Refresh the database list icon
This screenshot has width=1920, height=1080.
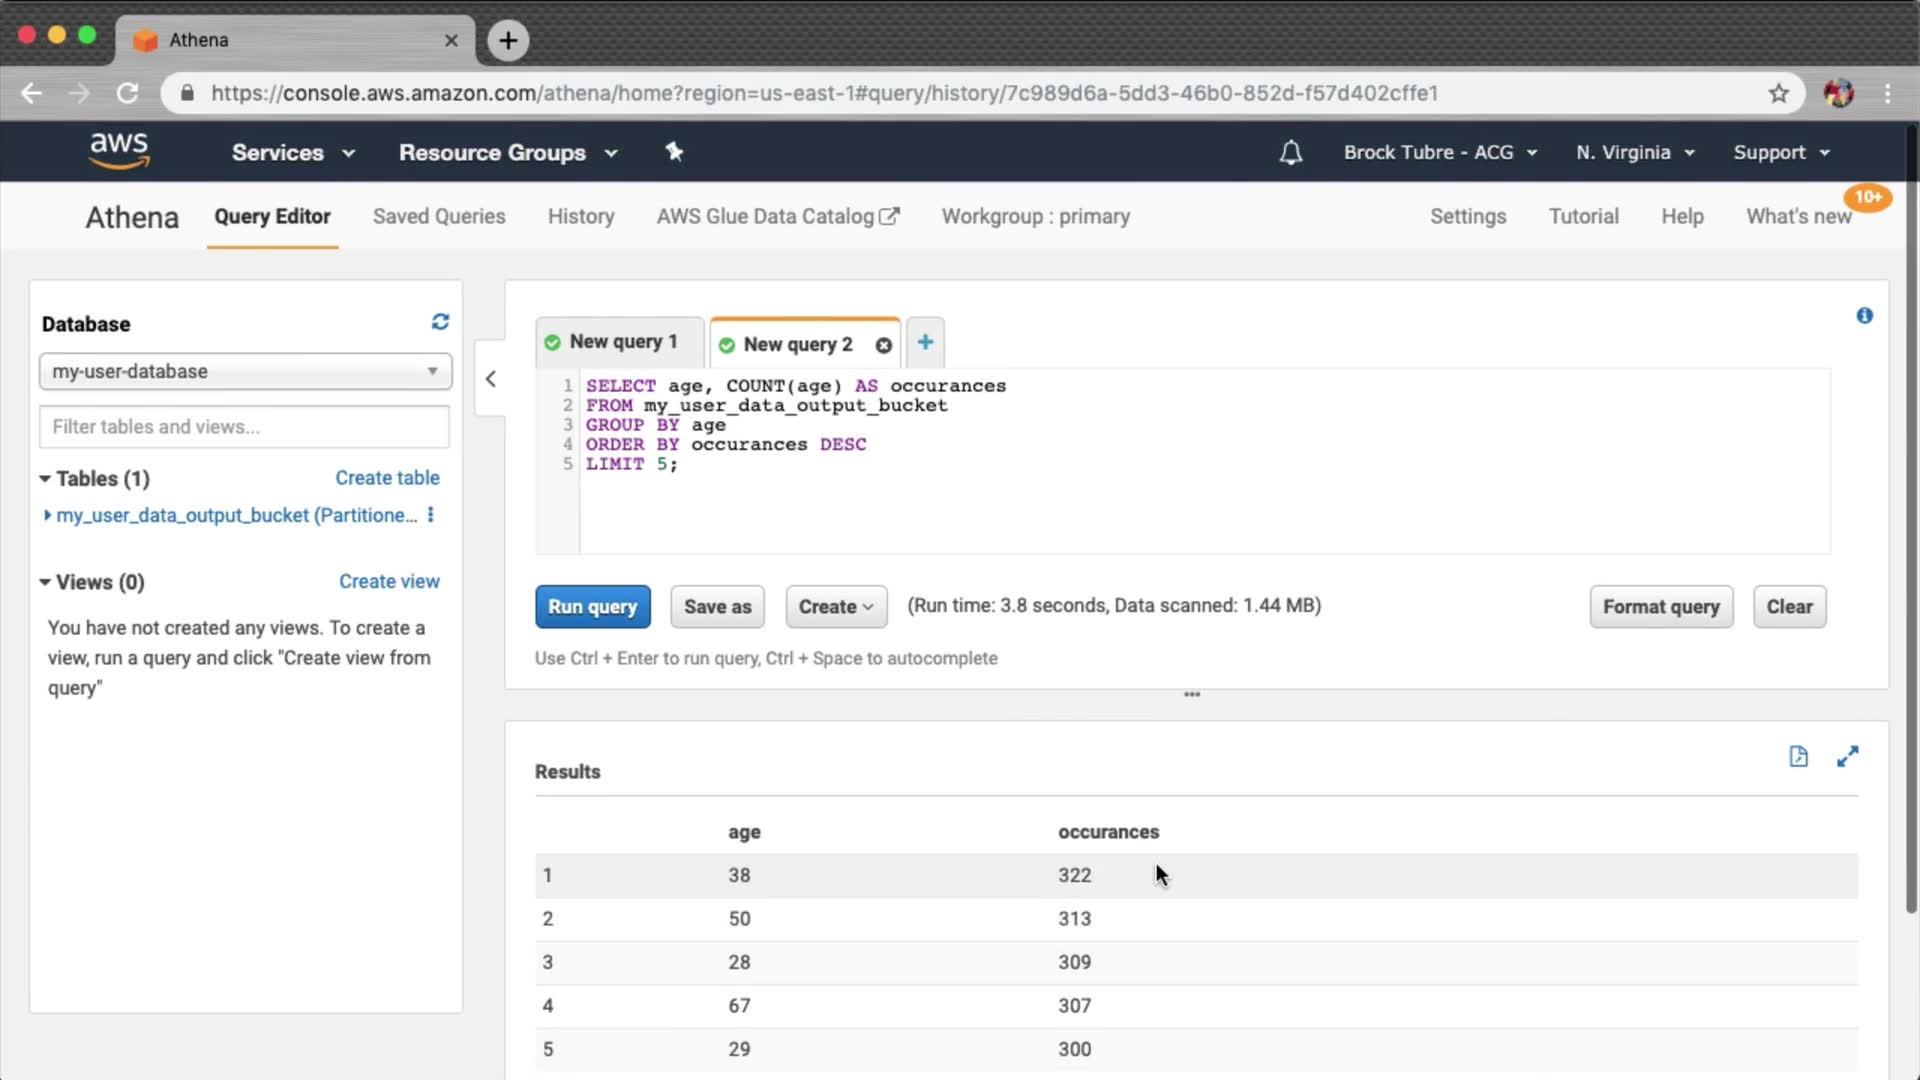(440, 322)
